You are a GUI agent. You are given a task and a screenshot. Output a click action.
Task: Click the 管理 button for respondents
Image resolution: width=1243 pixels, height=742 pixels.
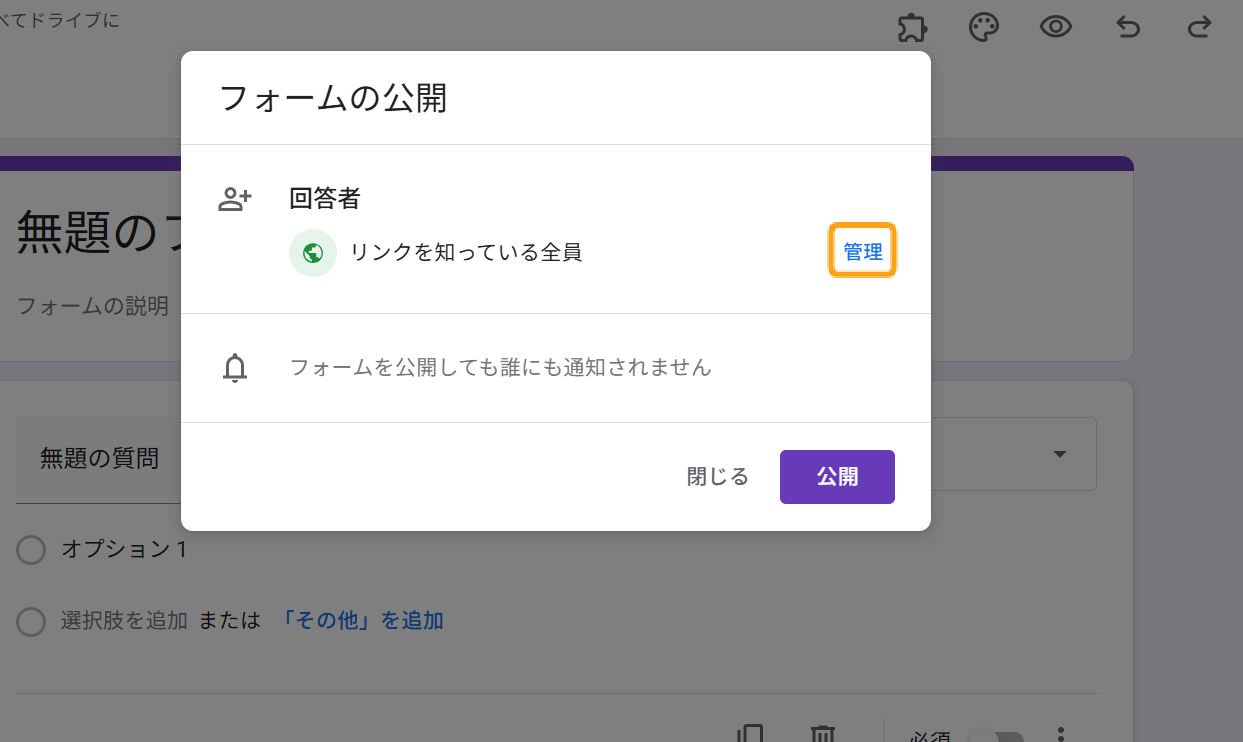coord(863,252)
